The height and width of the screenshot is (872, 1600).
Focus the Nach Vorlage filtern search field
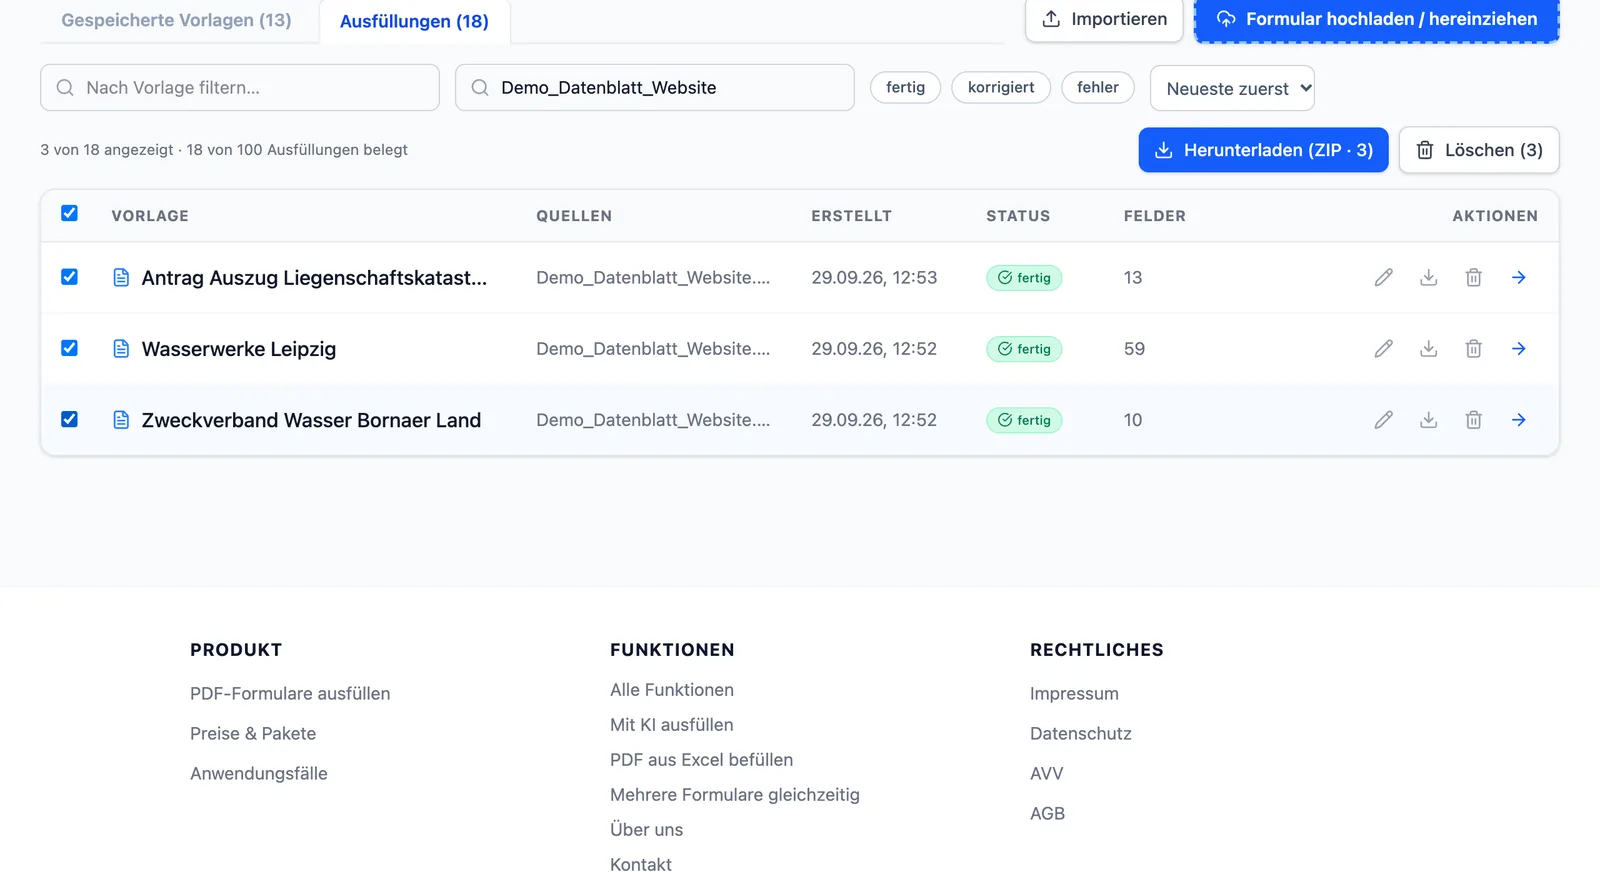240,88
